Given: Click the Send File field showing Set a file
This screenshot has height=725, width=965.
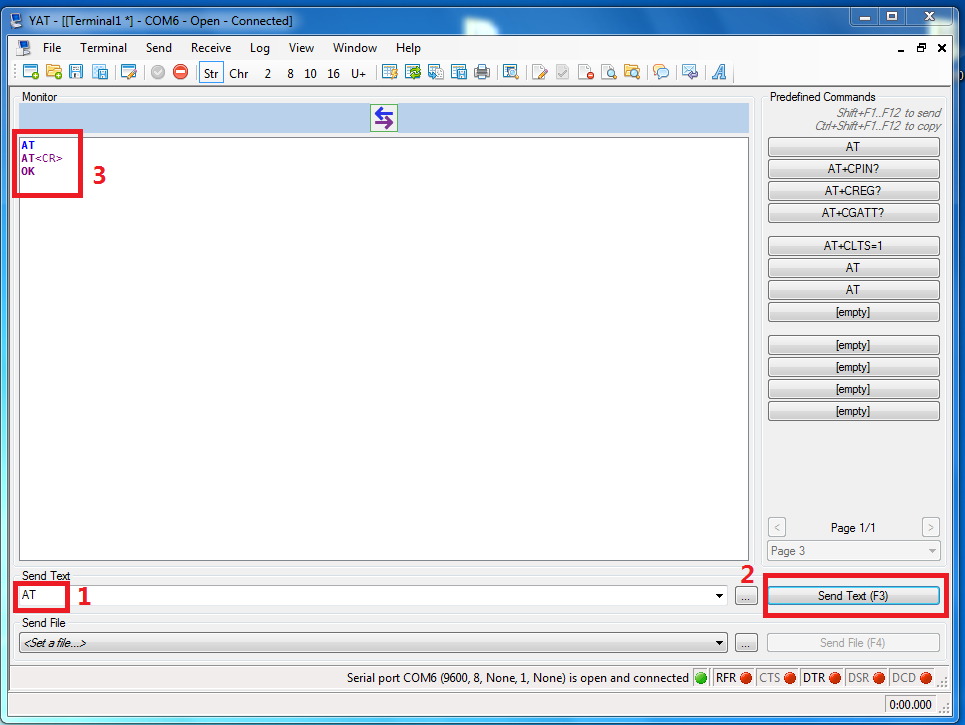Looking at the screenshot, I should tap(373, 643).
